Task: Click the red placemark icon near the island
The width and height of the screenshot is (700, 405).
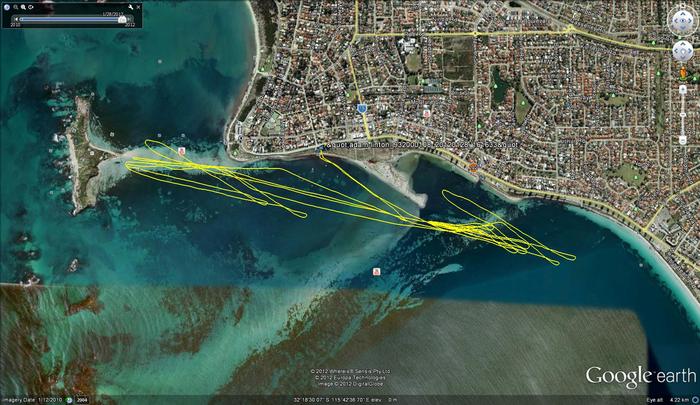Action: click(181, 150)
